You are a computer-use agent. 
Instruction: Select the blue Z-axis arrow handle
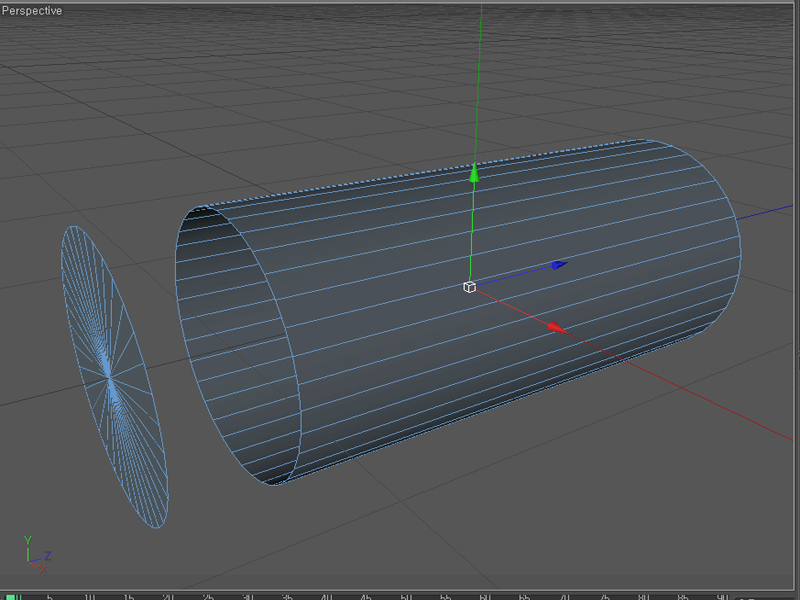point(560,265)
